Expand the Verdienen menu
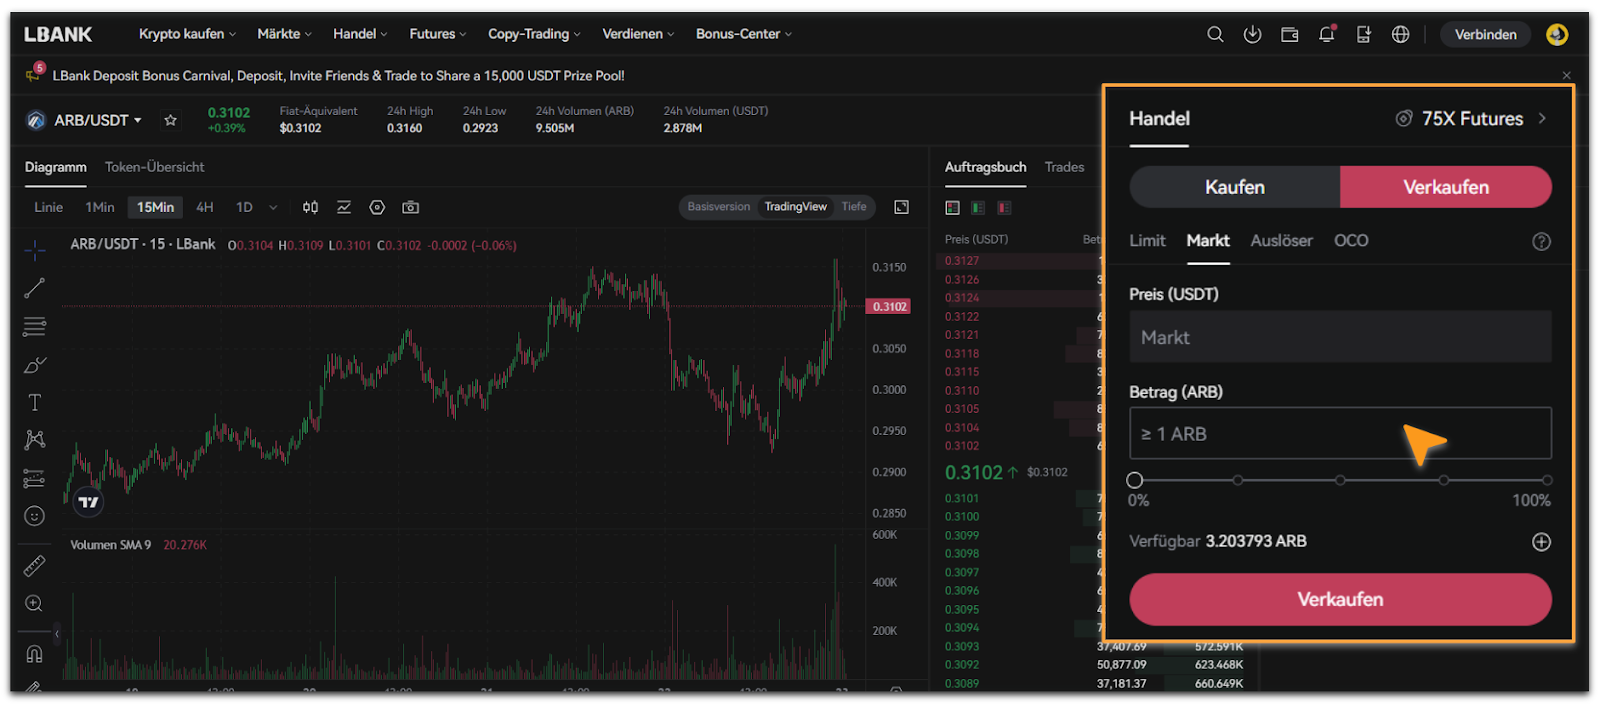Image resolution: width=1600 pixels, height=708 pixels. (638, 34)
